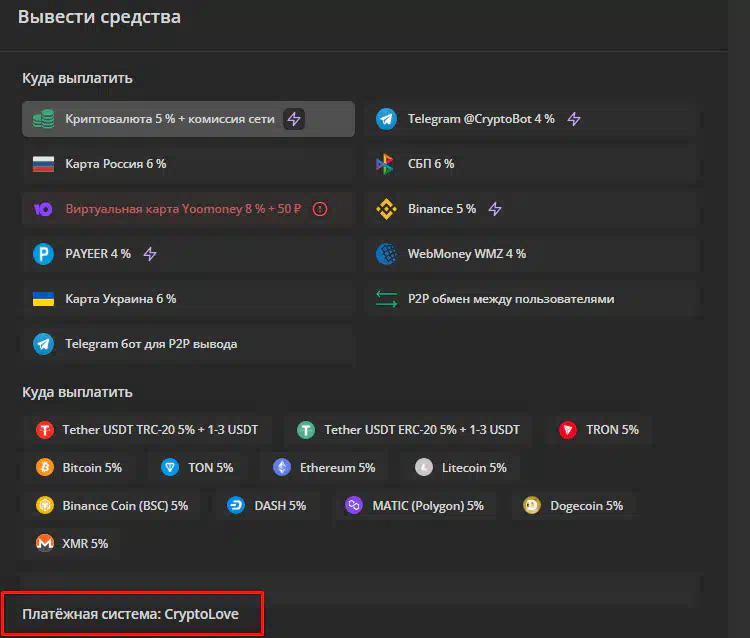The height and width of the screenshot is (638, 750).
Task: Choose Litecoin 5% currency
Action: (x=461, y=467)
